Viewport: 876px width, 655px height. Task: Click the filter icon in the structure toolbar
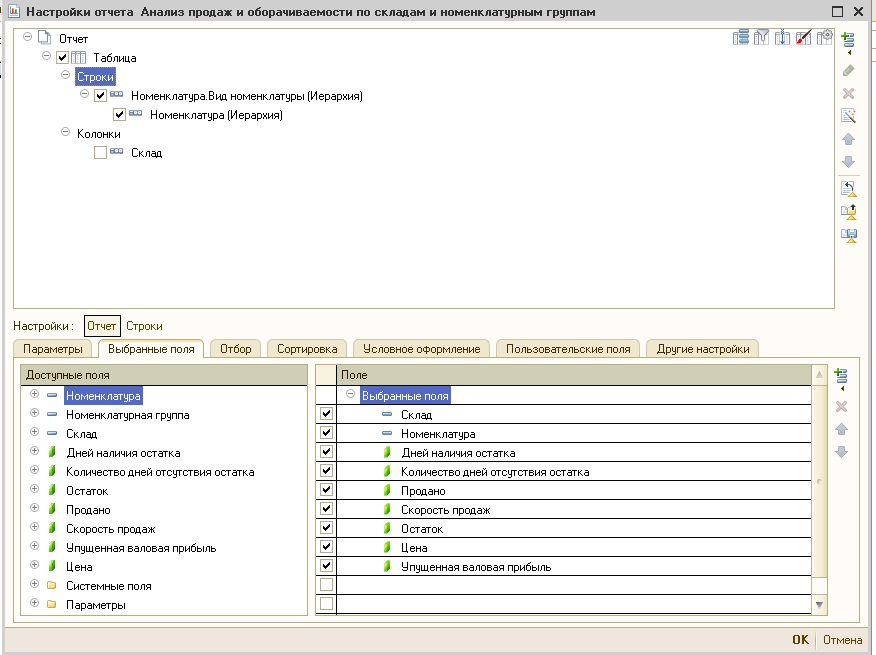click(762, 38)
